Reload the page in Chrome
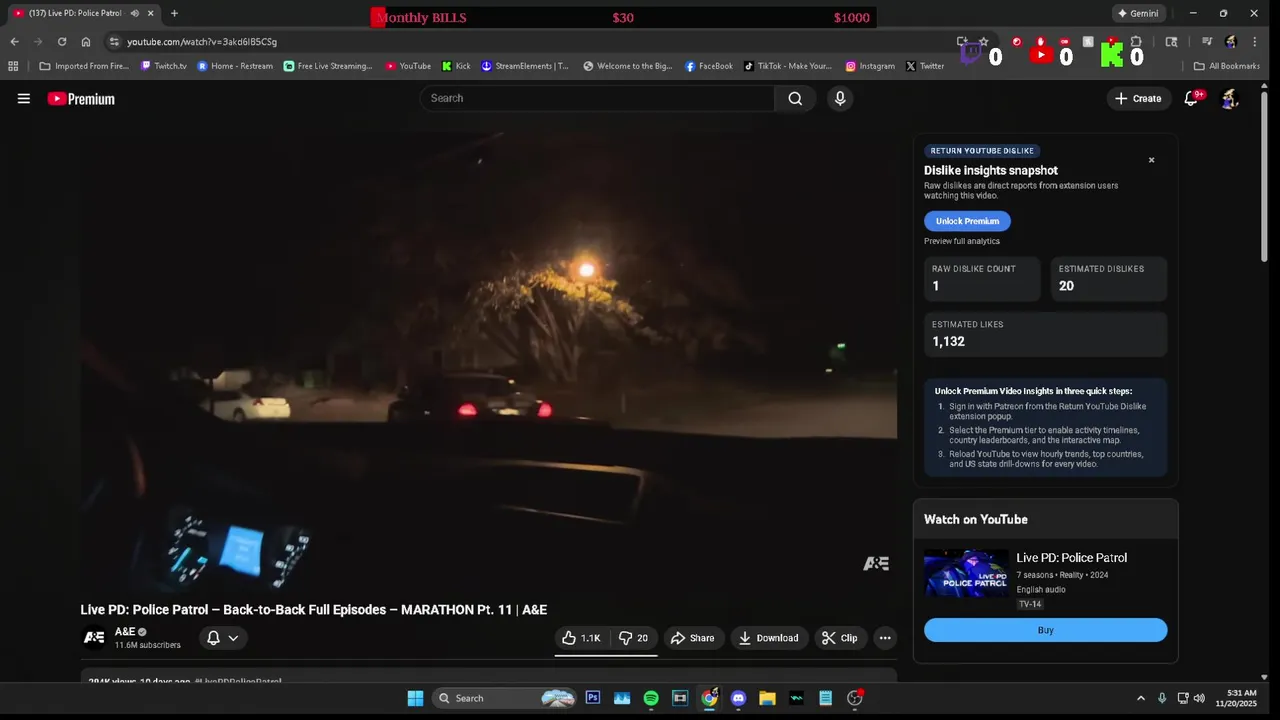The height and width of the screenshot is (720, 1280). [62, 42]
